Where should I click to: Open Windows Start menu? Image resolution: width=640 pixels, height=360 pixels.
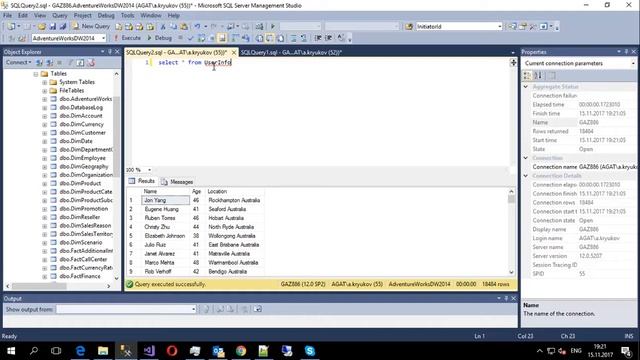tap(11, 351)
